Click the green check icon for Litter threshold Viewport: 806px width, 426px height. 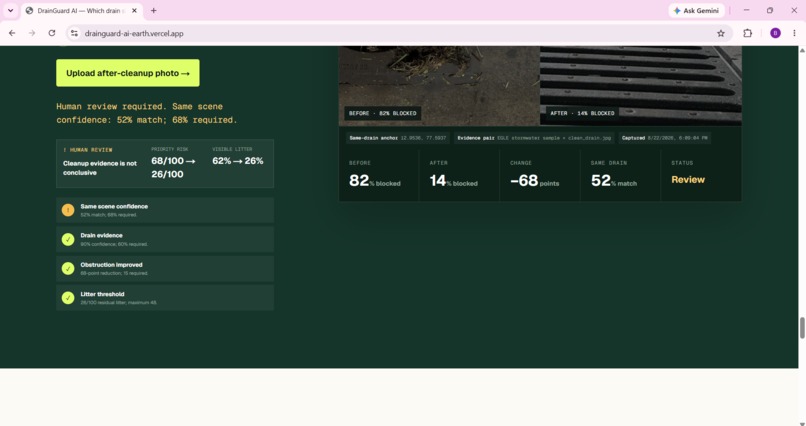point(68,298)
